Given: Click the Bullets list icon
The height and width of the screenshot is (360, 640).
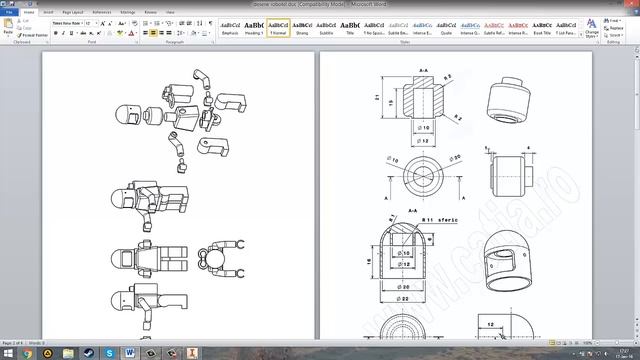Looking at the screenshot, I should tap(146, 23).
